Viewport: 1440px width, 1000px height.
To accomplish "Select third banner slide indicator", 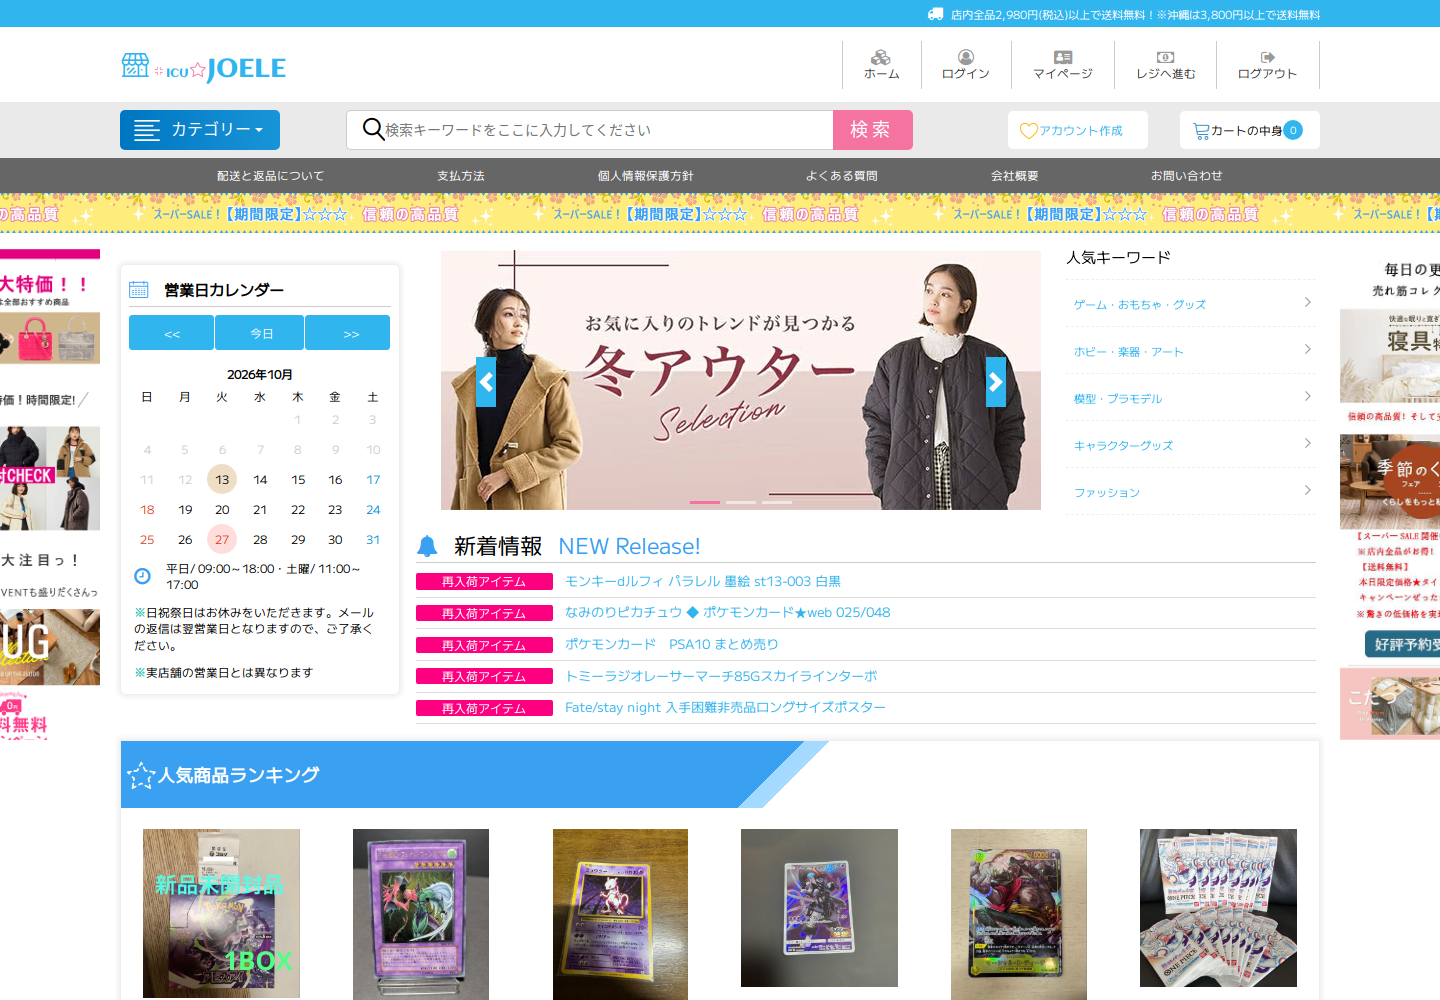I will 777,502.
